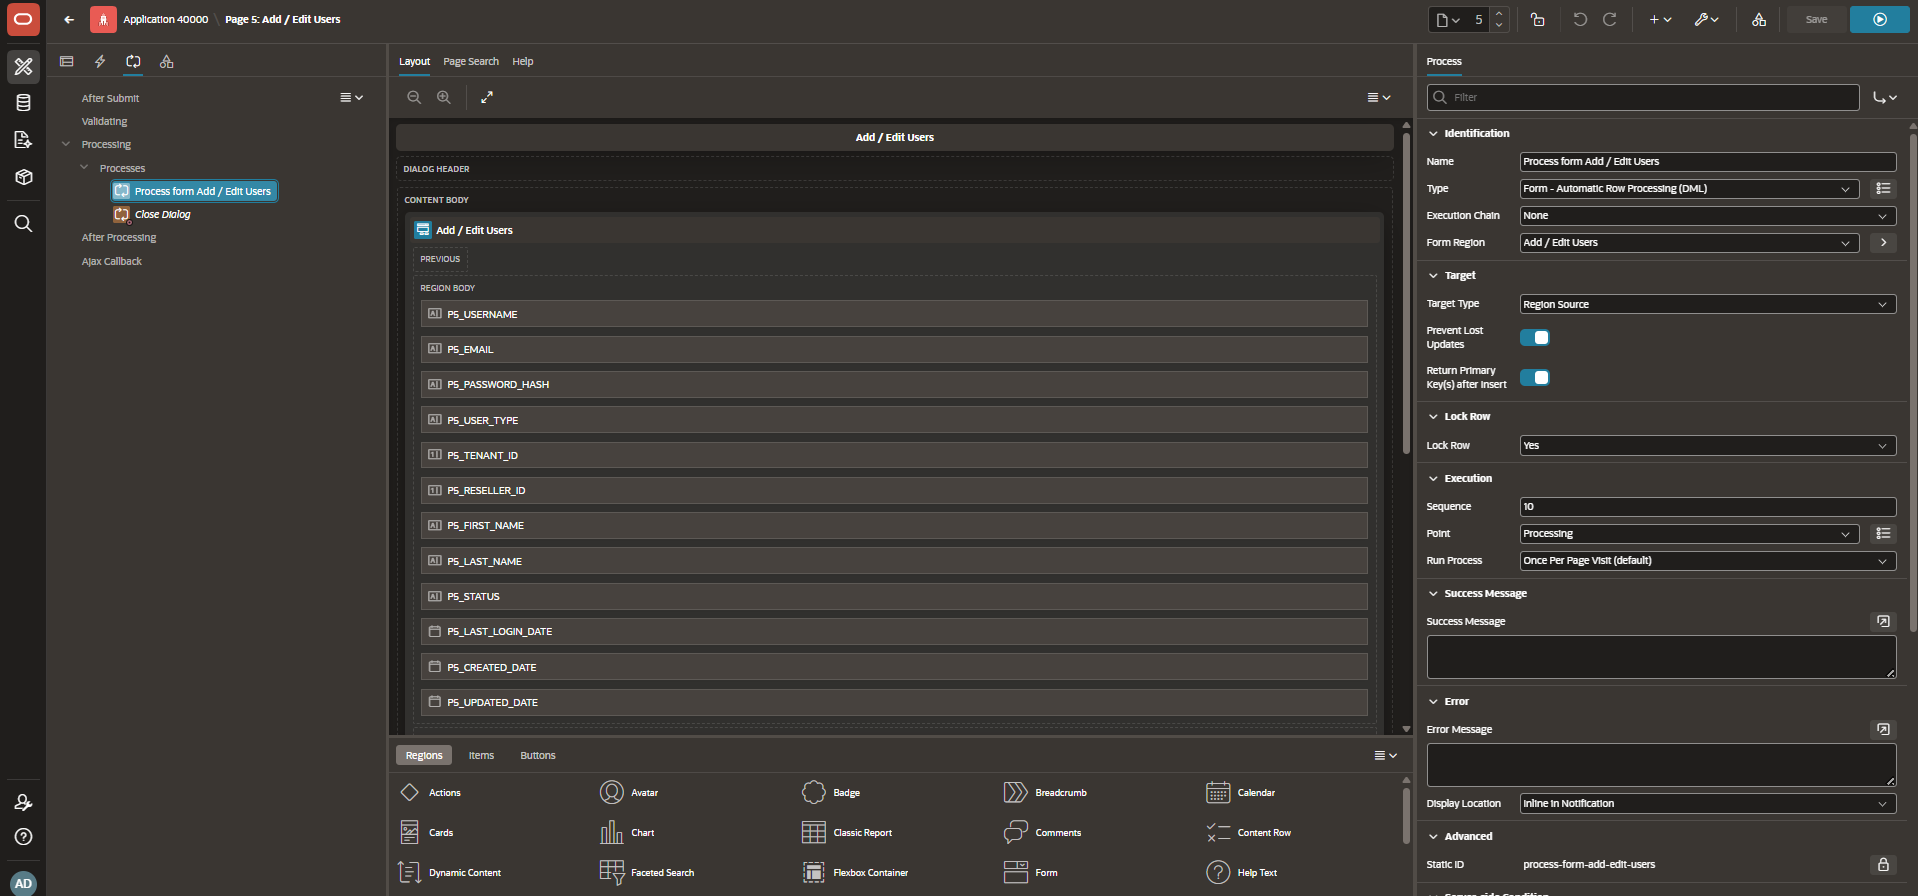
Task: Select the Regions gallery tab
Action: (424, 755)
